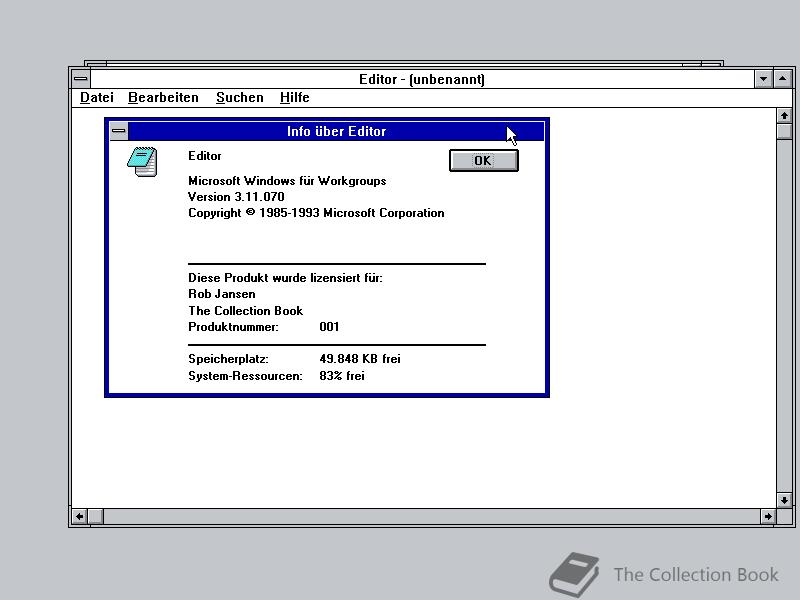Open the Suchen menu
The width and height of the screenshot is (800, 600).
[240, 97]
